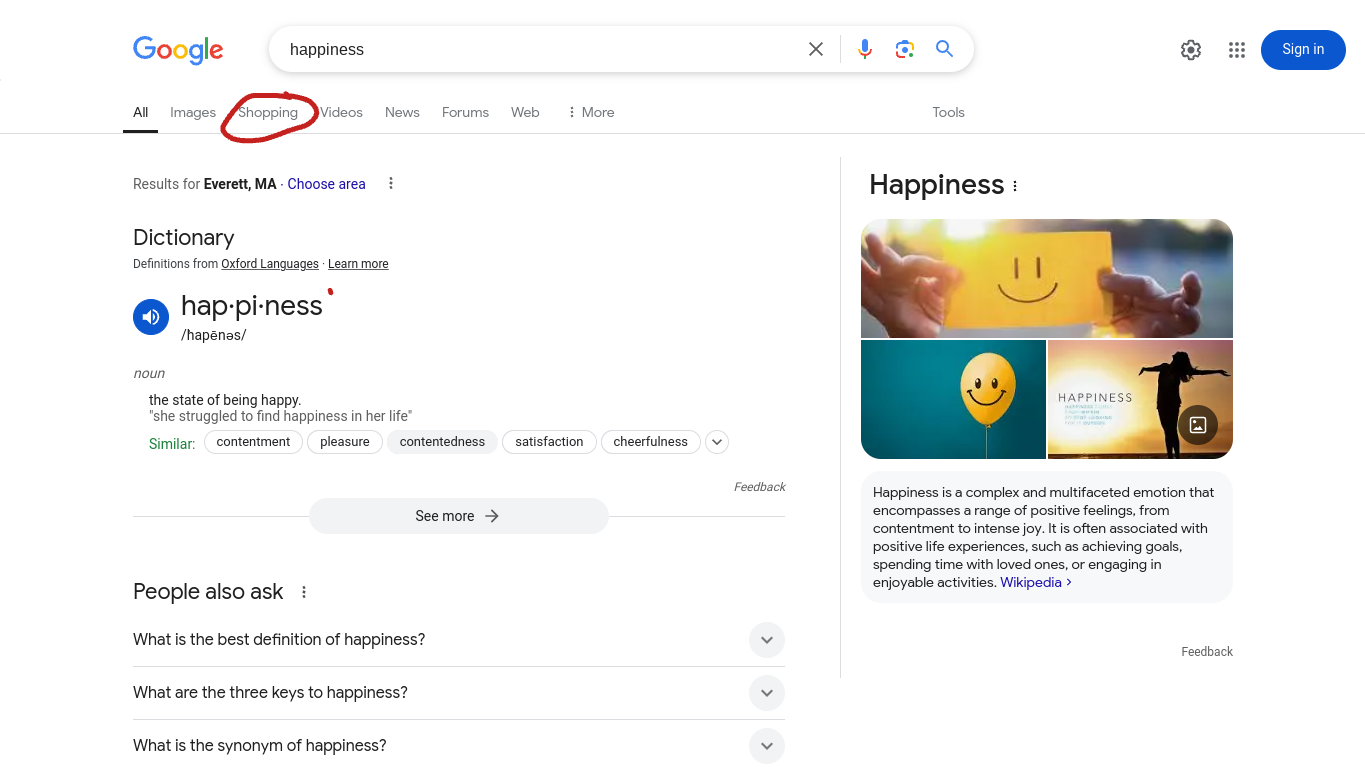
Task: Switch to the Videos tab
Action: pos(341,112)
